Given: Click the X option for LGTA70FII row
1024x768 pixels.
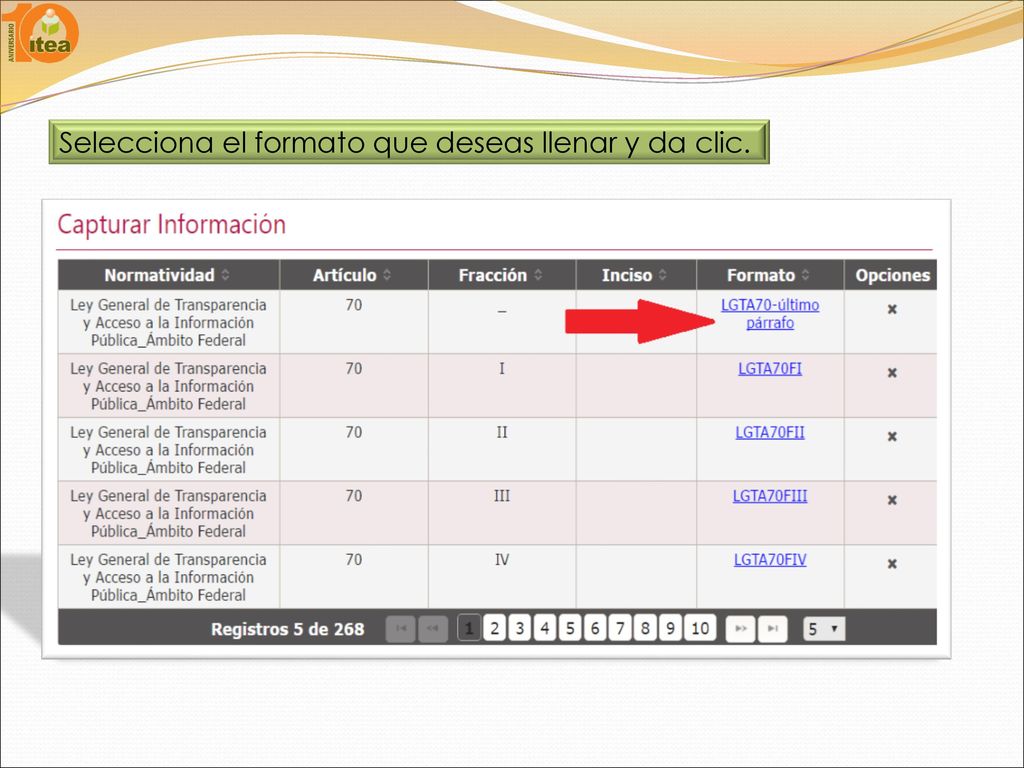Looking at the screenshot, I should (x=892, y=436).
